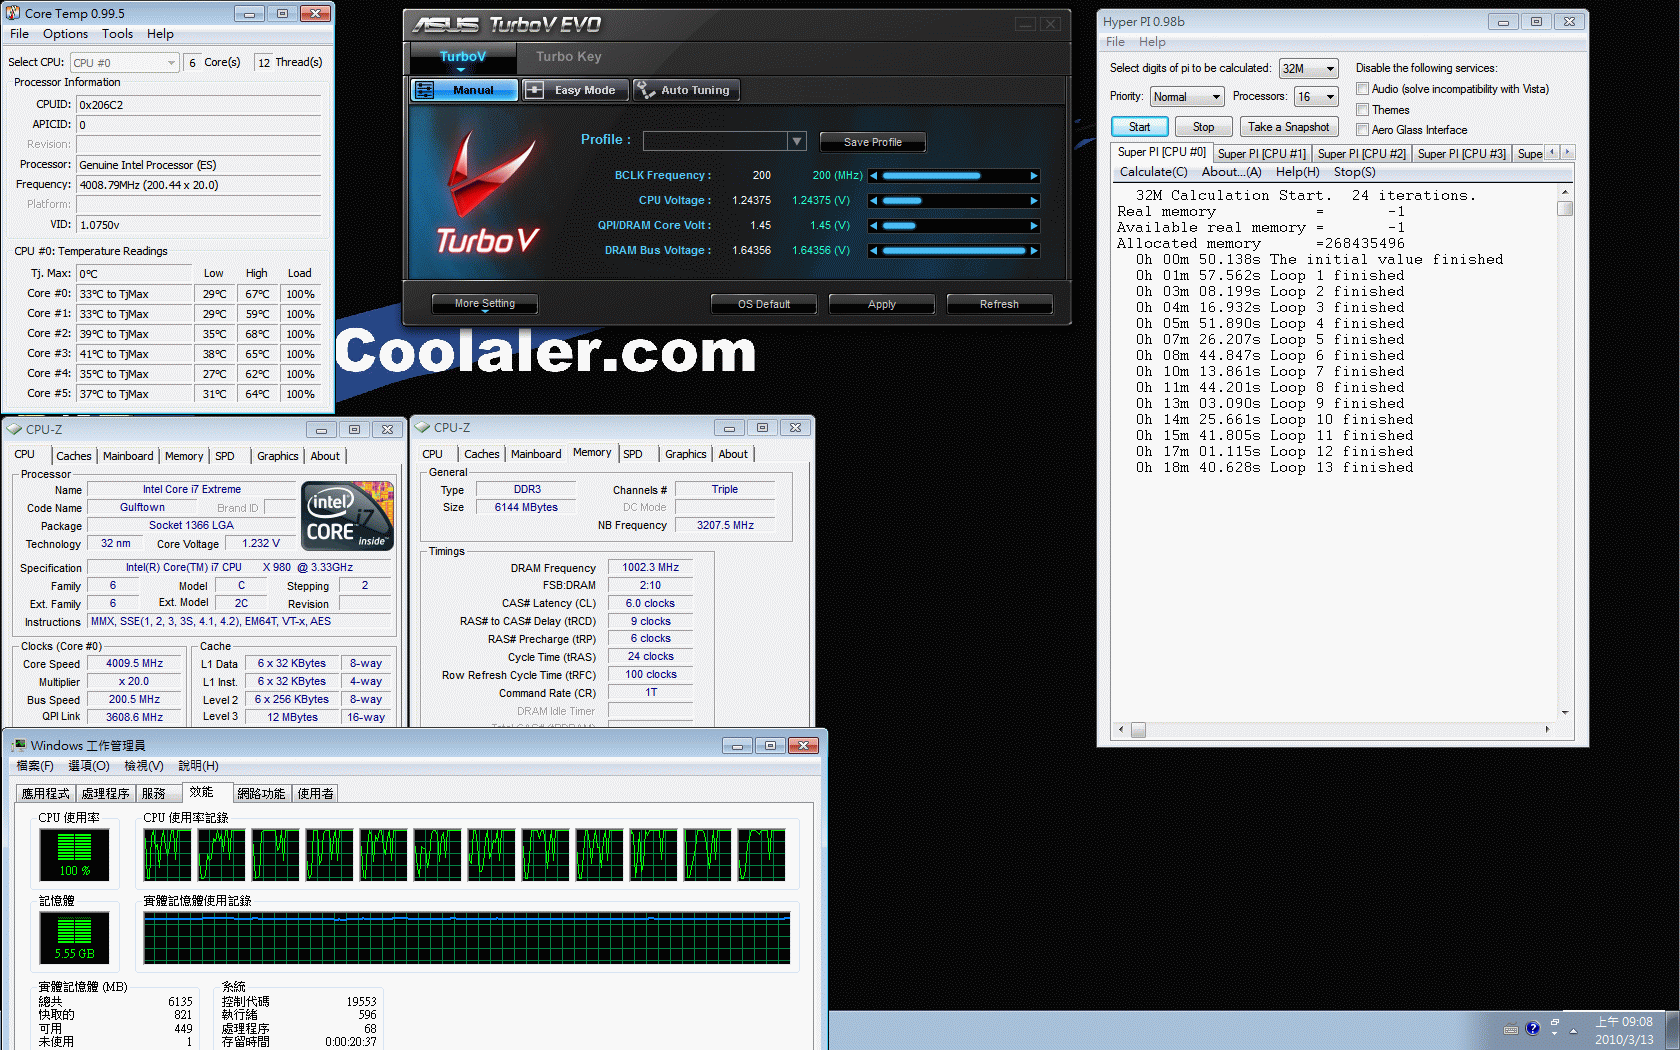Screen dimensions: 1680x1050
Task: Open the Processors dropdown showing 16
Action: pos(1316,97)
